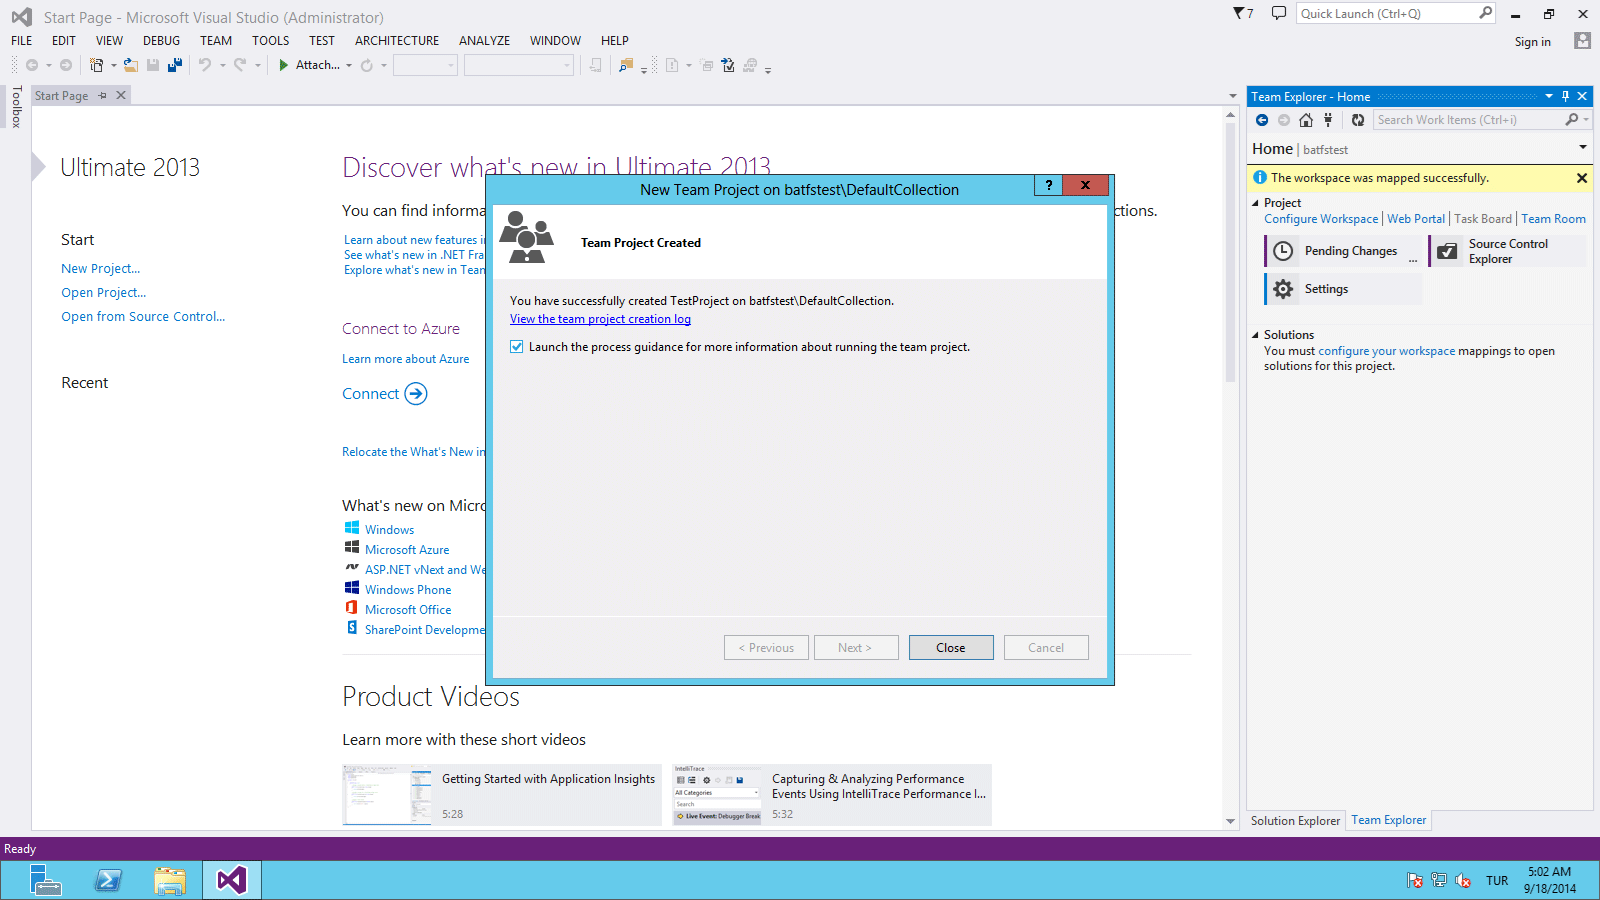Viewport: 1600px width, 900px height.
Task: Collapse the Project section in Team Explorer
Action: point(1256,203)
